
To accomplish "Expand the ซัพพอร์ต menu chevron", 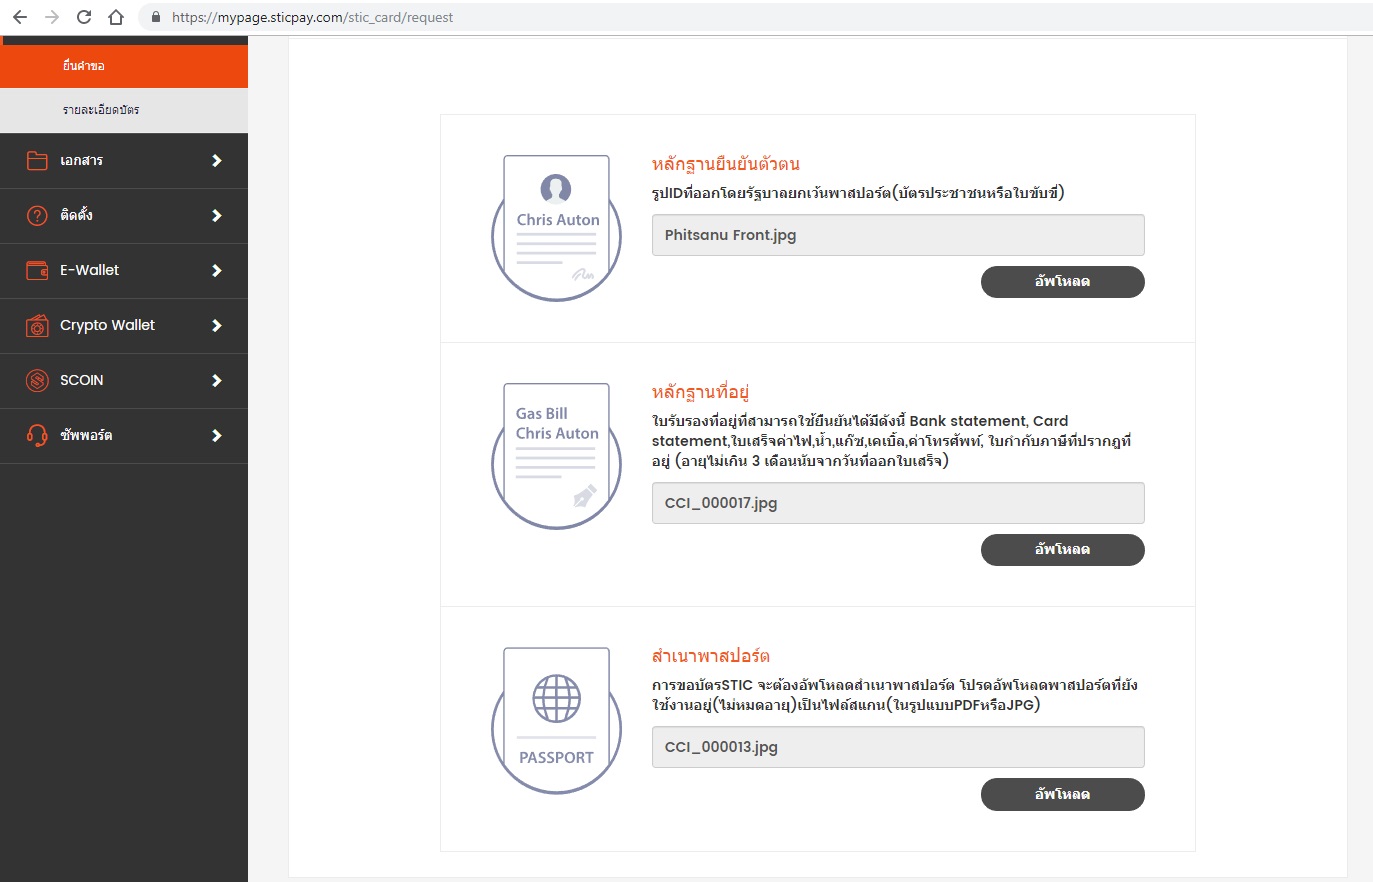I will [x=217, y=435].
